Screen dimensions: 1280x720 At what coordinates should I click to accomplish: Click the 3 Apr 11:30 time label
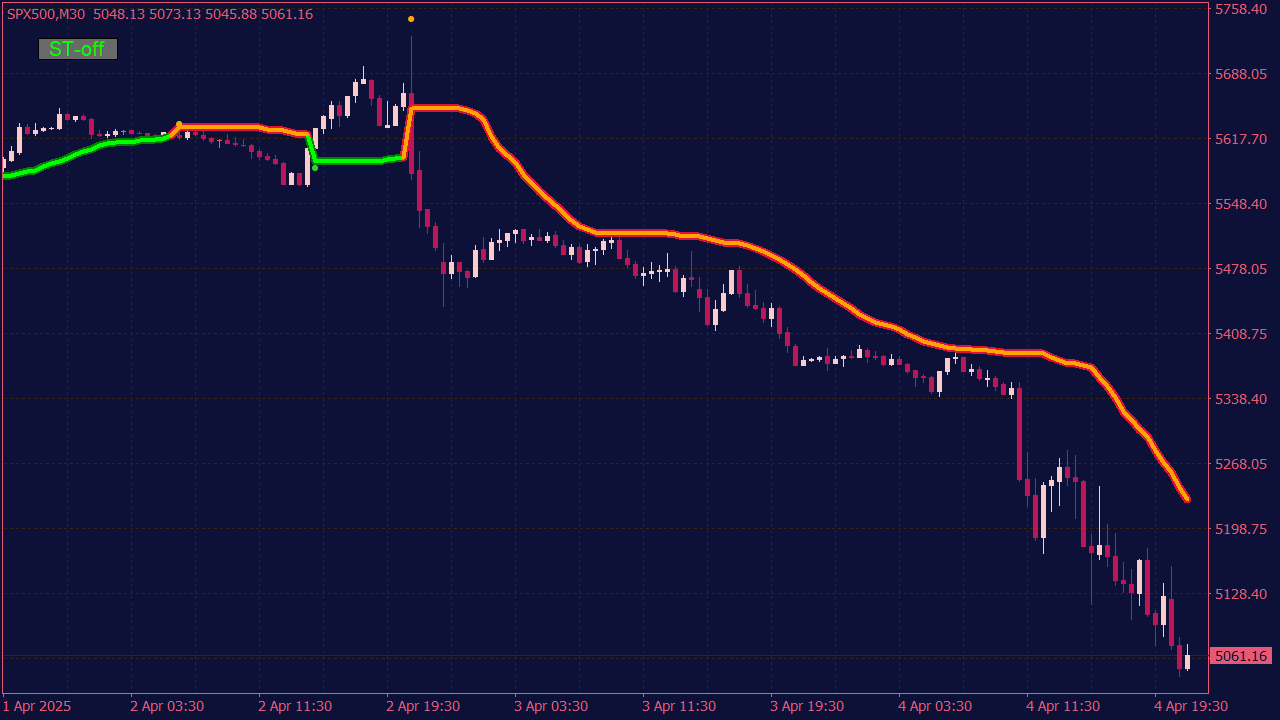click(679, 706)
